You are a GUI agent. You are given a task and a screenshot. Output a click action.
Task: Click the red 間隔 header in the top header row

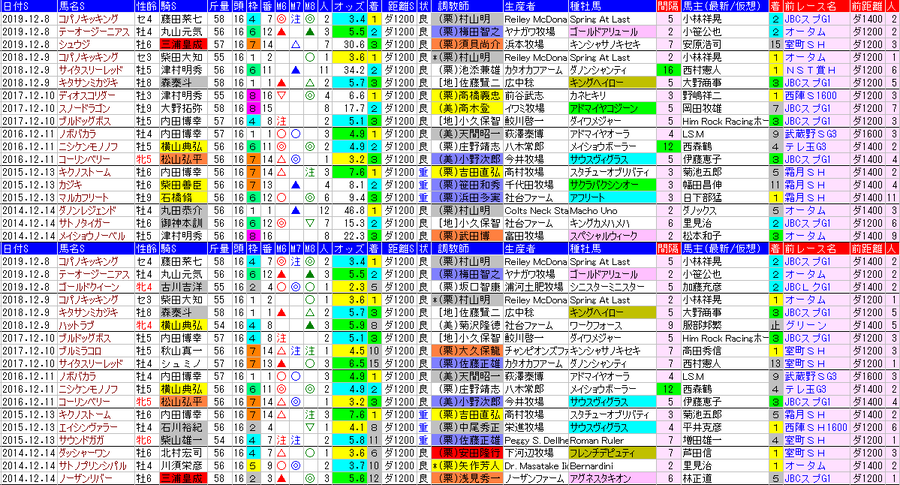[x=668, y=6]
